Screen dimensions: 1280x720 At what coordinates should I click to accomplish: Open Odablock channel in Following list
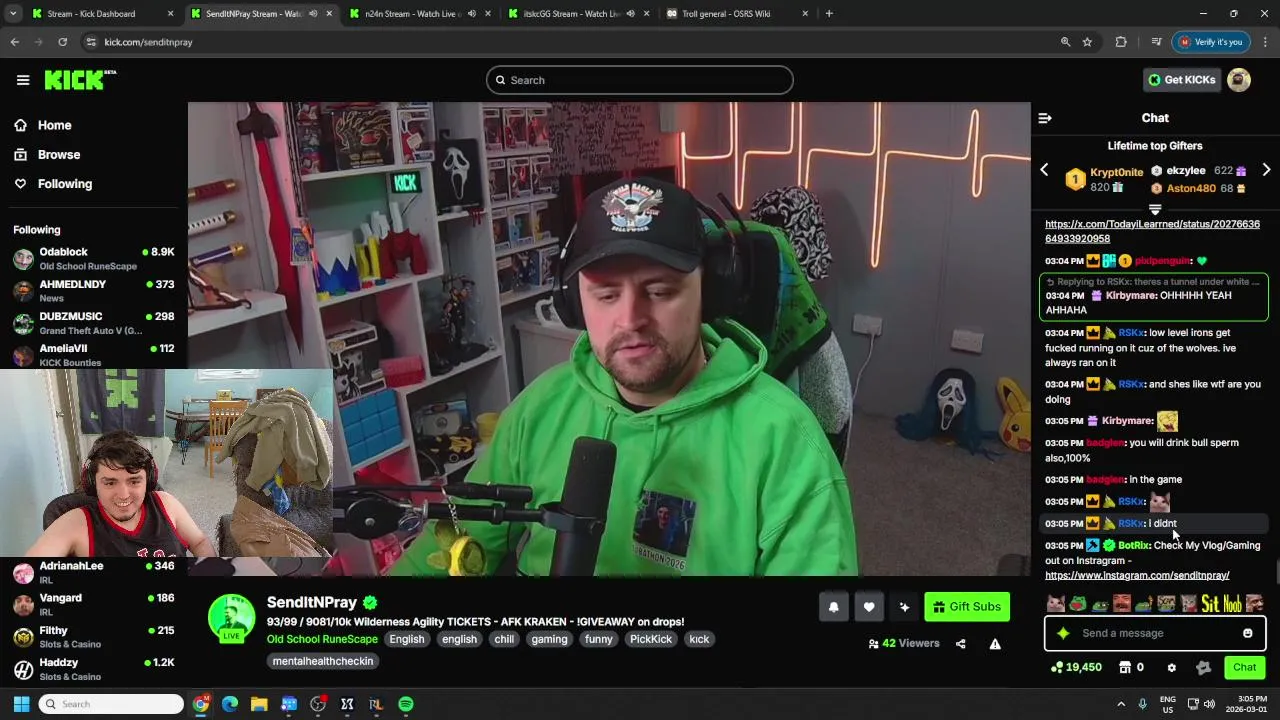click(x=93, y=259)
